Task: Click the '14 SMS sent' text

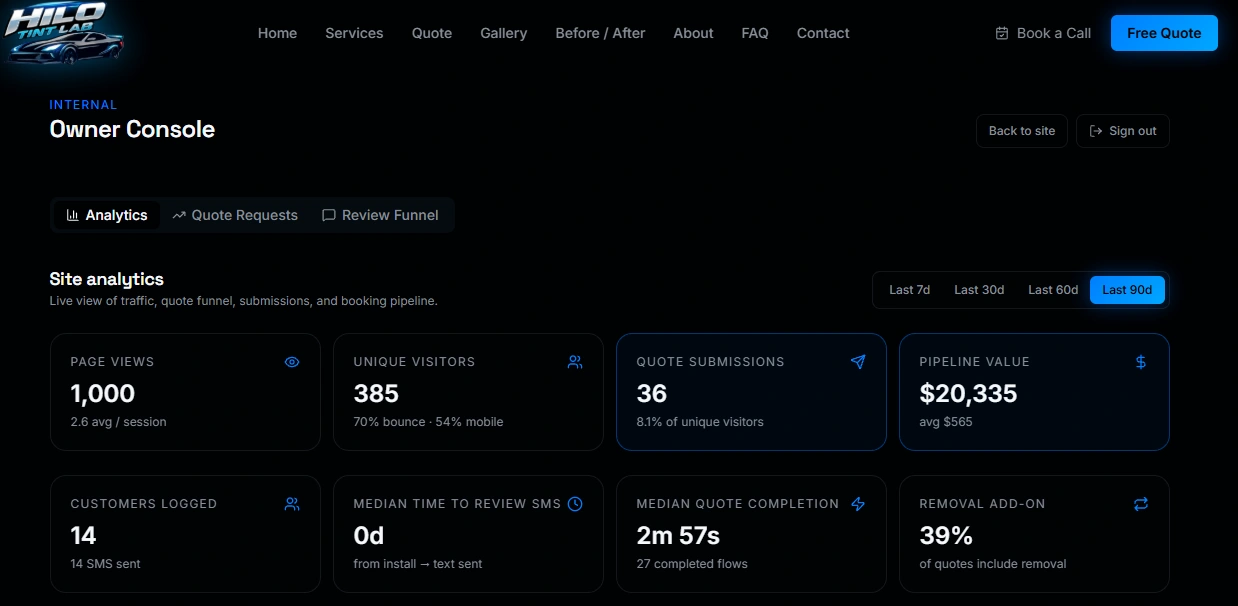Action: [105, 564]
